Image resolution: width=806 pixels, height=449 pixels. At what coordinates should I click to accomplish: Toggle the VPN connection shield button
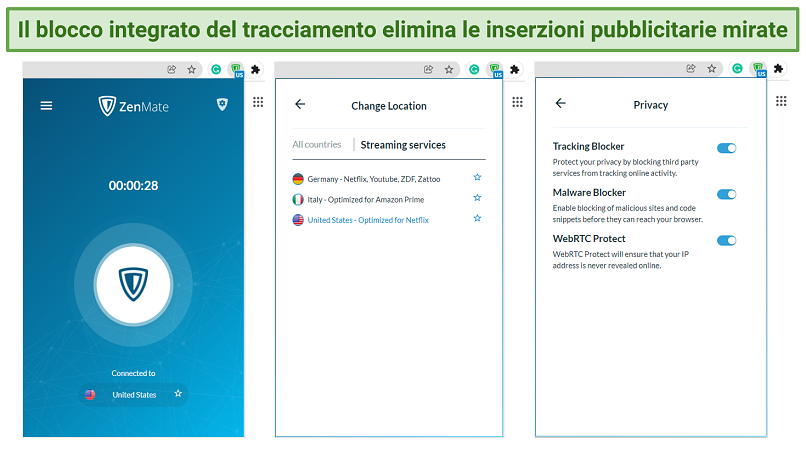(x=133, y=284)
